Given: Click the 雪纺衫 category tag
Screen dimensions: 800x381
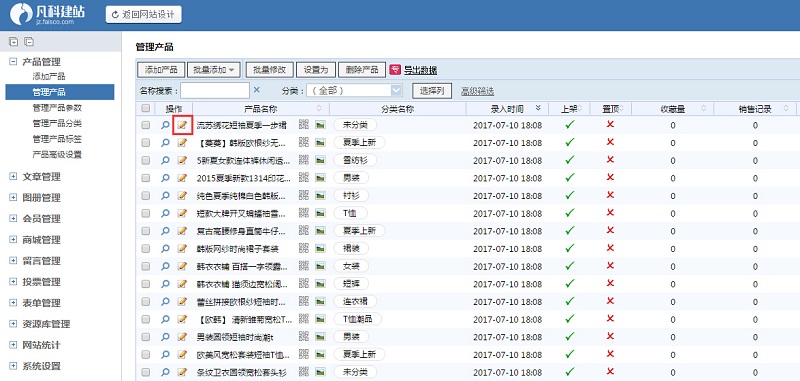Looking at the screenshot, I should click(x=355, y=160).
